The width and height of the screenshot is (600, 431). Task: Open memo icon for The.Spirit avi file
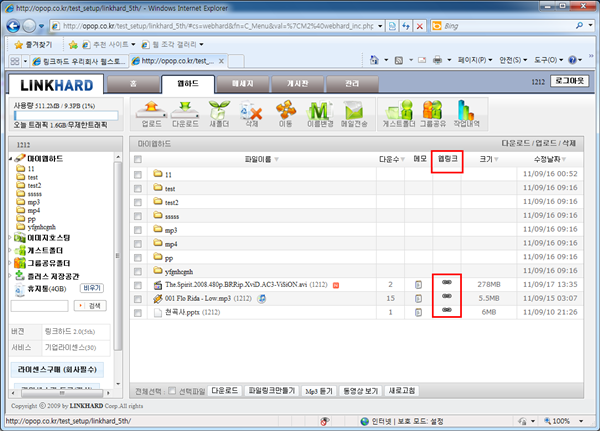click(419, 285)
